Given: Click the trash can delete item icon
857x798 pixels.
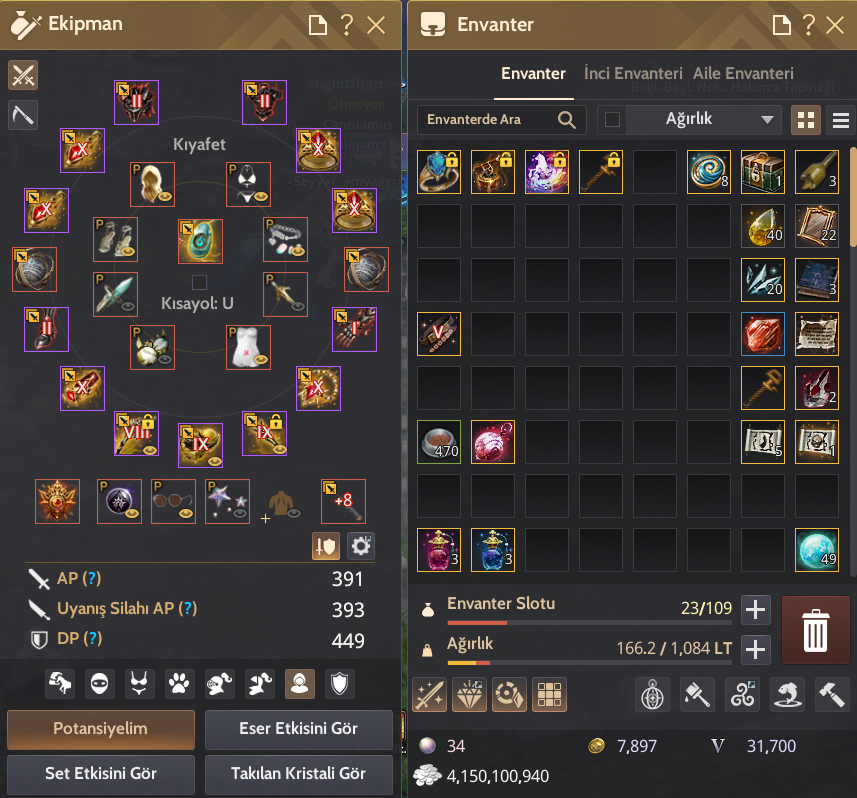Looking at the screenshot, I should [x=815, y=630].
